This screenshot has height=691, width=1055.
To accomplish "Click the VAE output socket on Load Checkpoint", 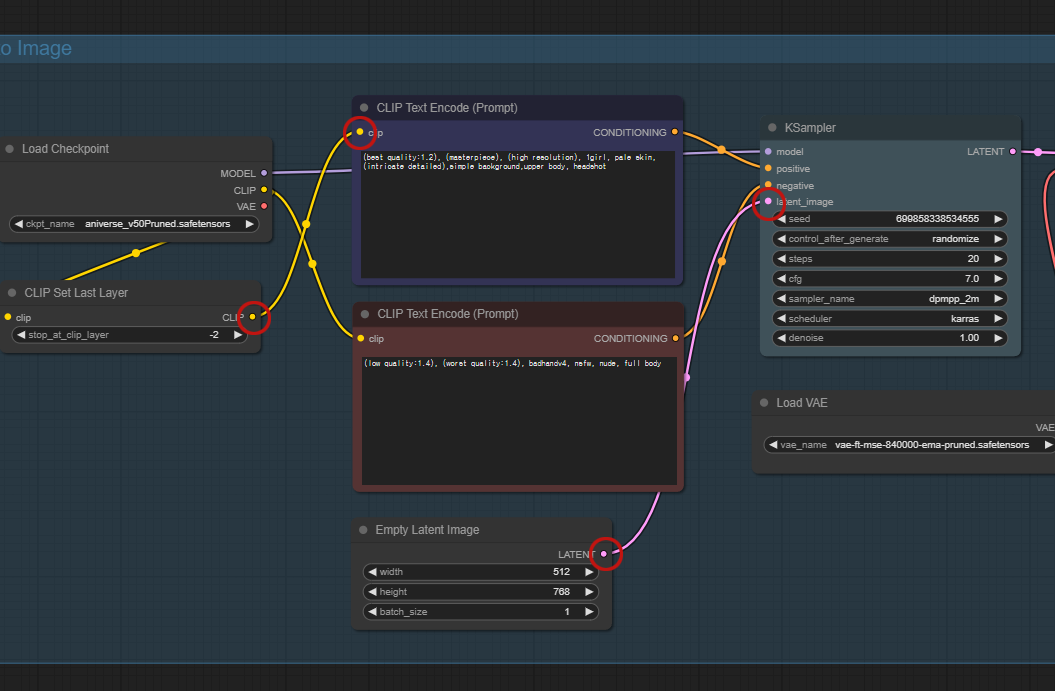I will 264,206.
